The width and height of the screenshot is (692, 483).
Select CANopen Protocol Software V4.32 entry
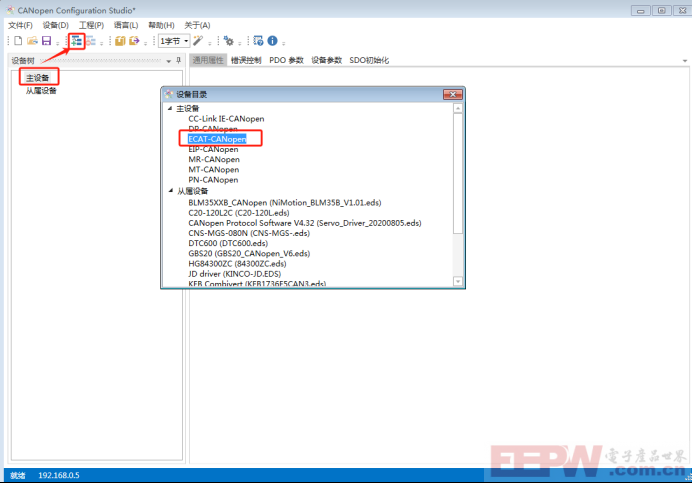coord(305,223)
